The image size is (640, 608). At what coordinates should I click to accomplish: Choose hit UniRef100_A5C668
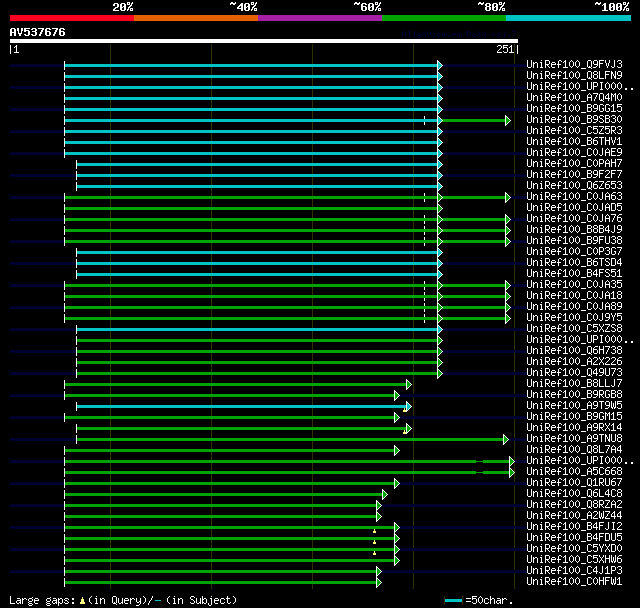pyautogui.click(x=574, y=472)
